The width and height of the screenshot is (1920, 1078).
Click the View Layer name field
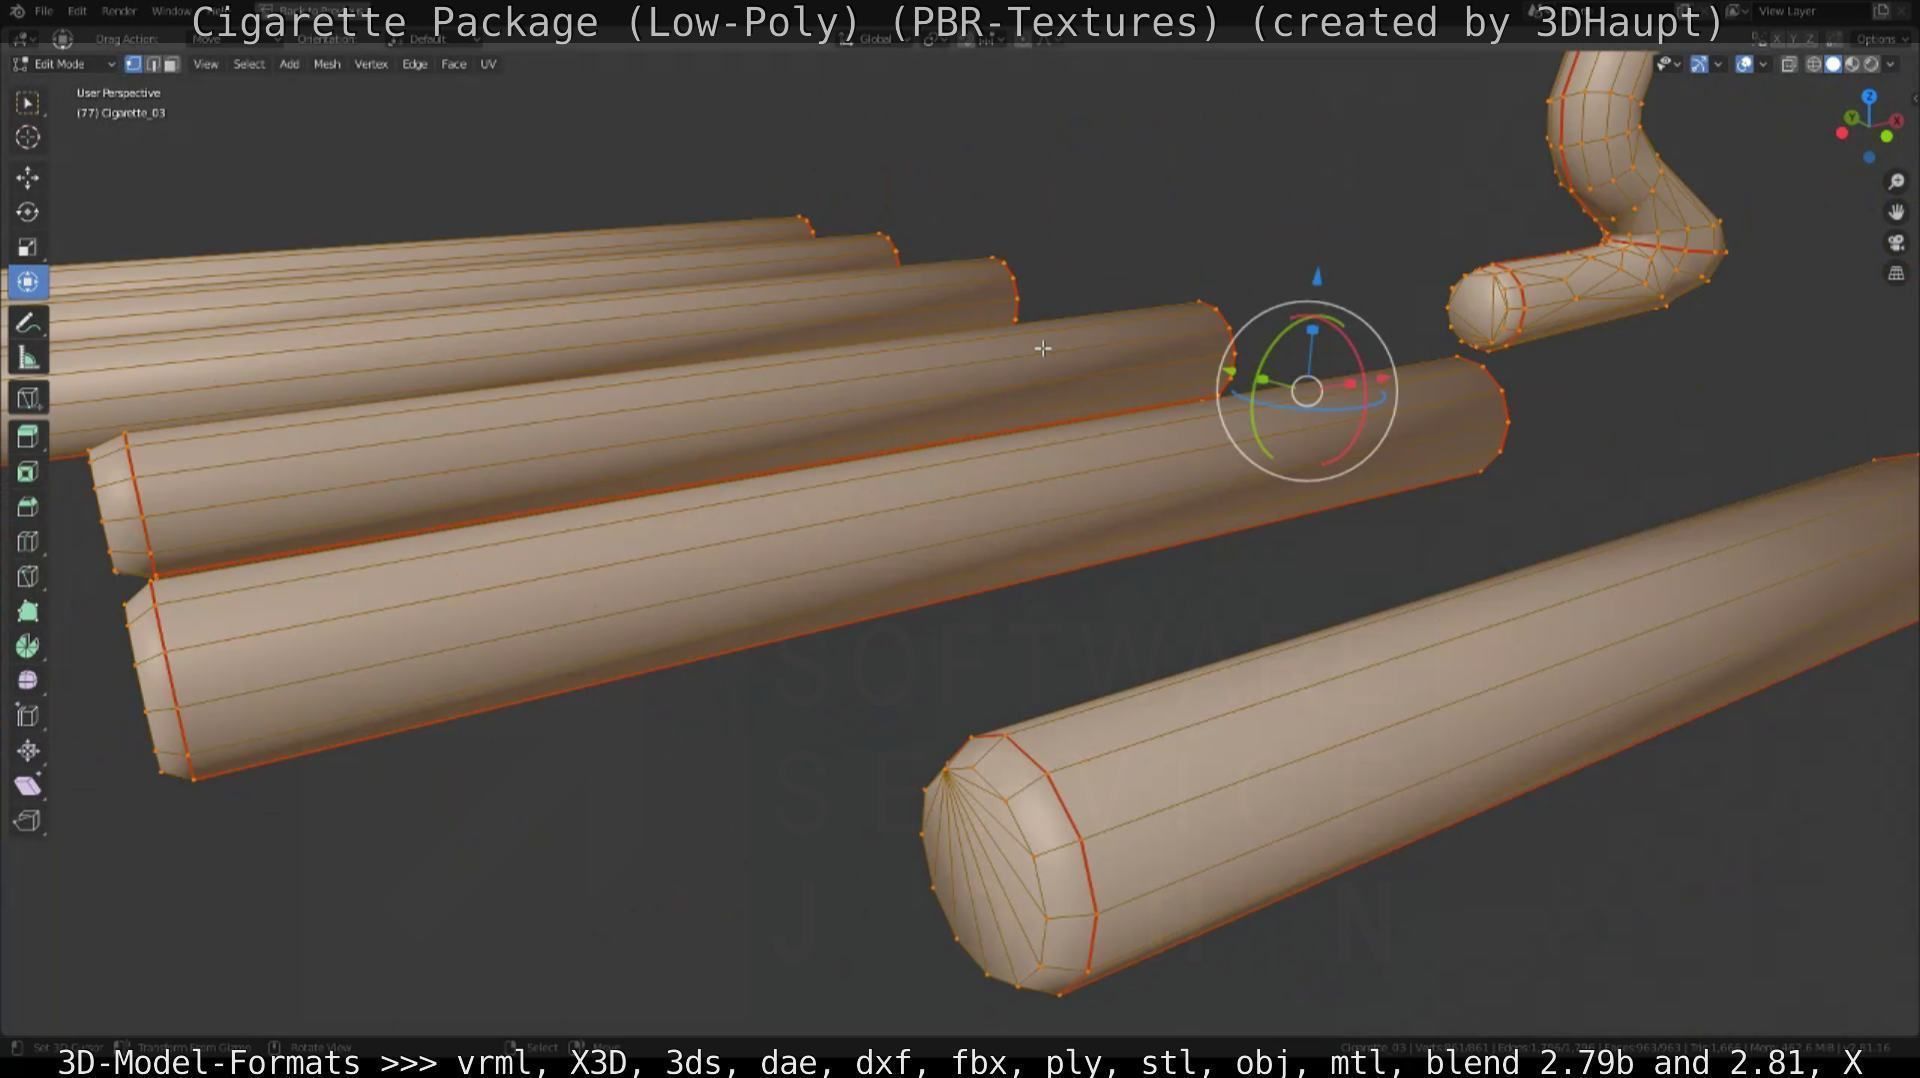tap(1812, 11)
